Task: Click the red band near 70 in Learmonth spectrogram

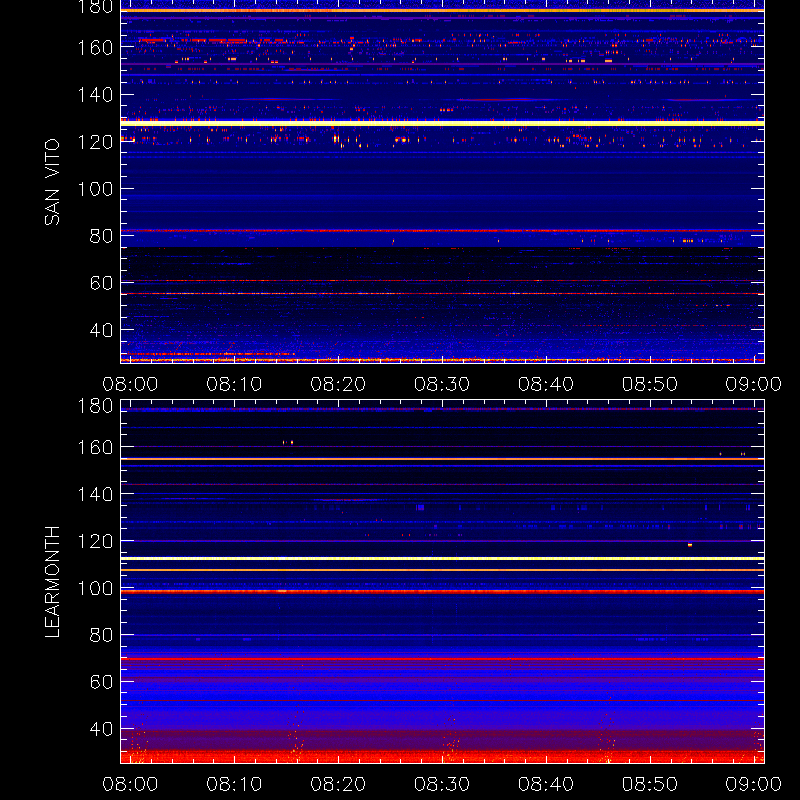Action: (442, 659)
